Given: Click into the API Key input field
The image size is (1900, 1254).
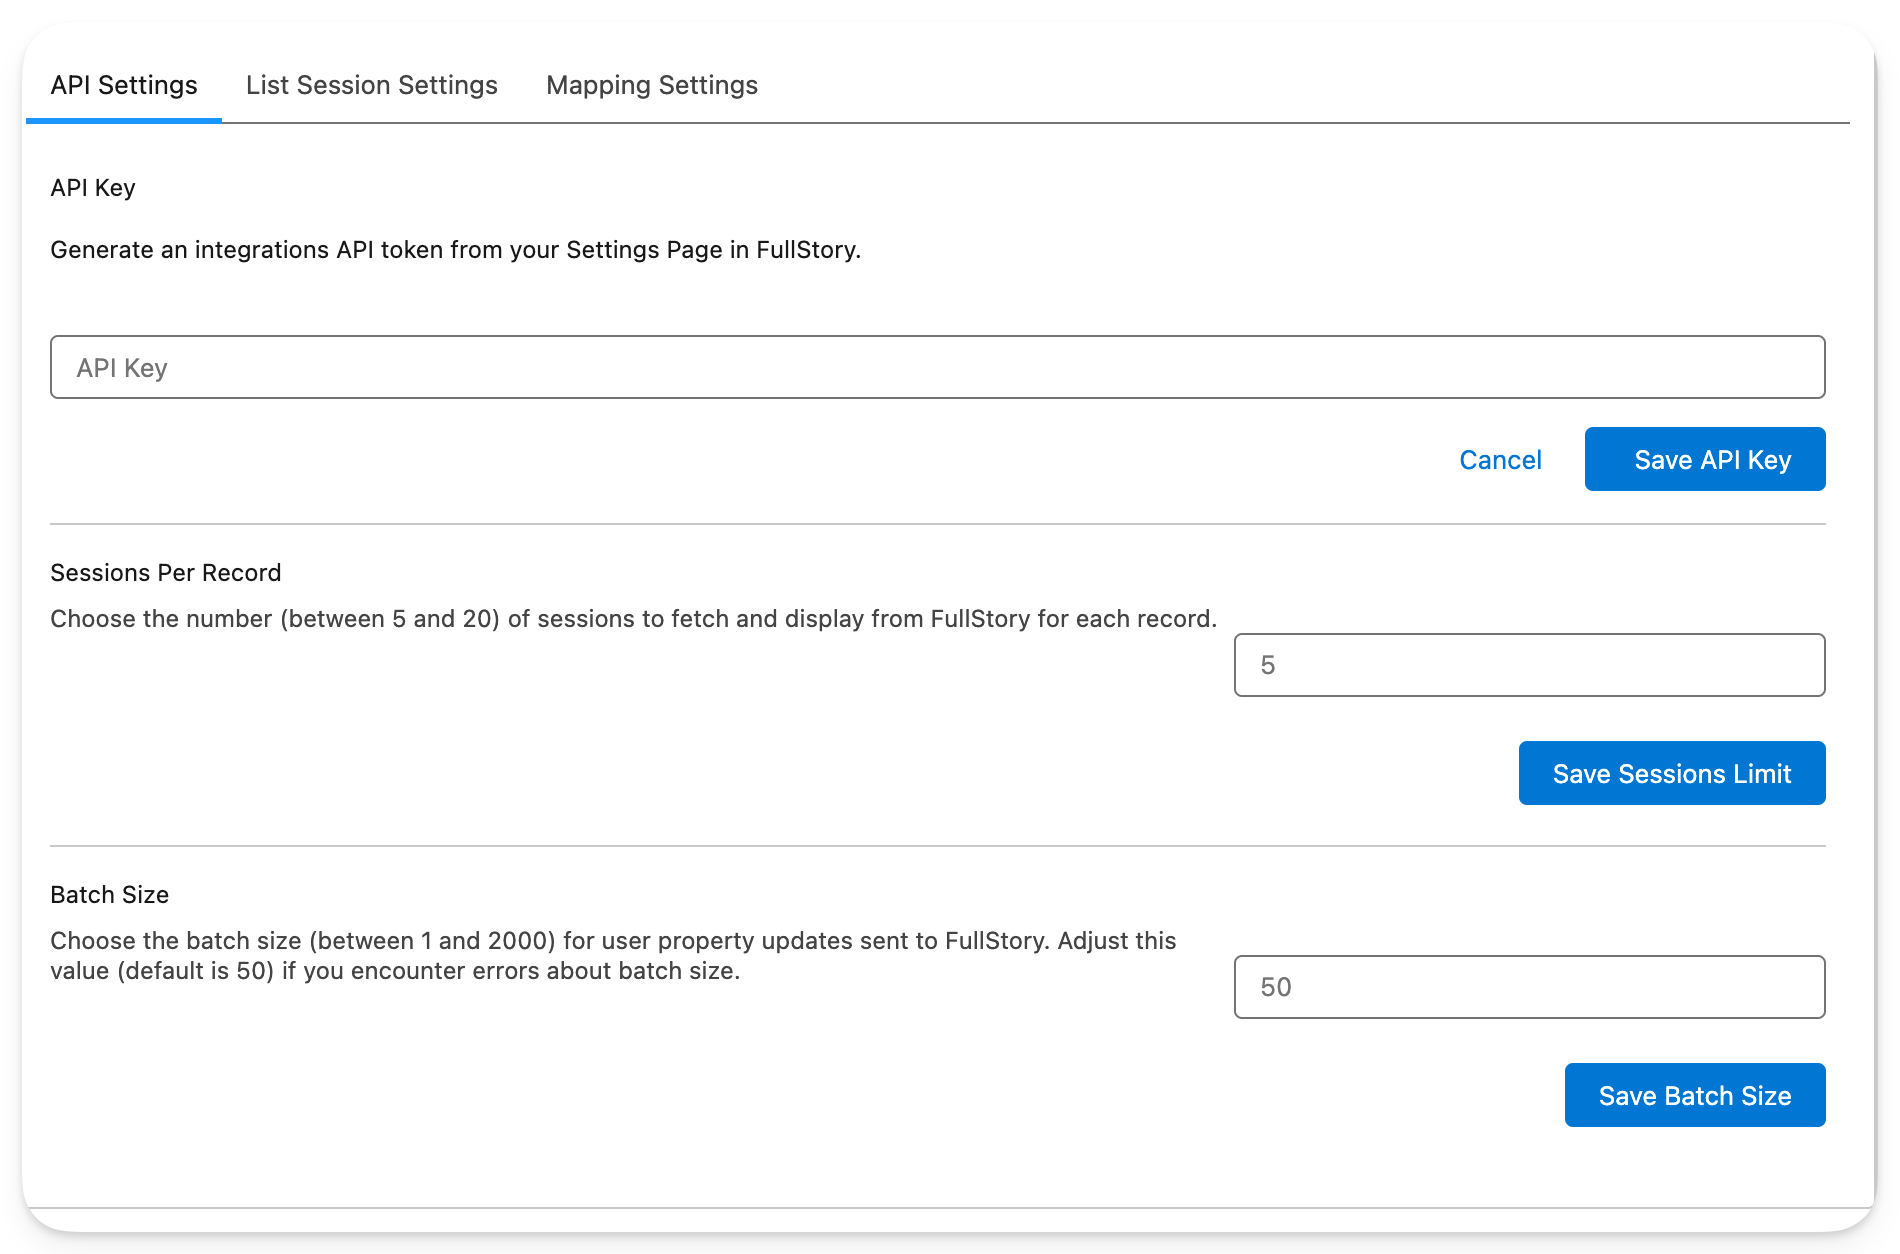Looking at the screenshot, I should [x=937, y=367].
